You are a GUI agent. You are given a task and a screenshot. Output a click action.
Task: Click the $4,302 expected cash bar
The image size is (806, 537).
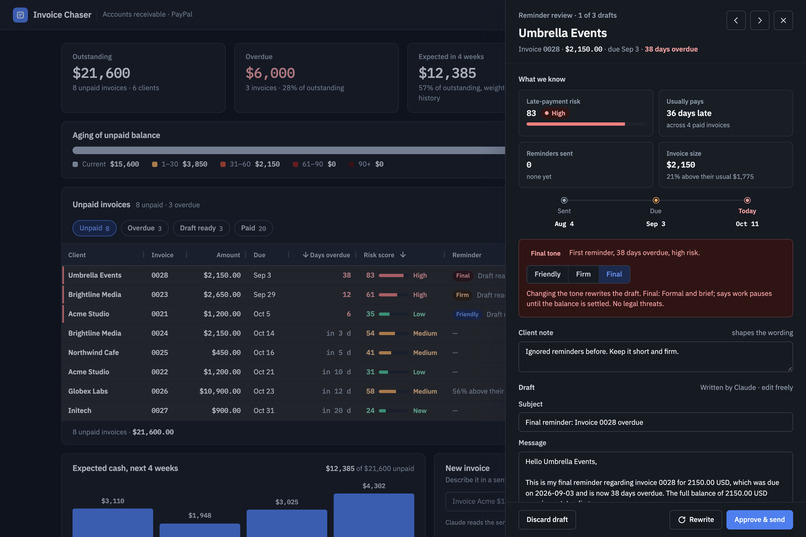(x=374, y=515)
